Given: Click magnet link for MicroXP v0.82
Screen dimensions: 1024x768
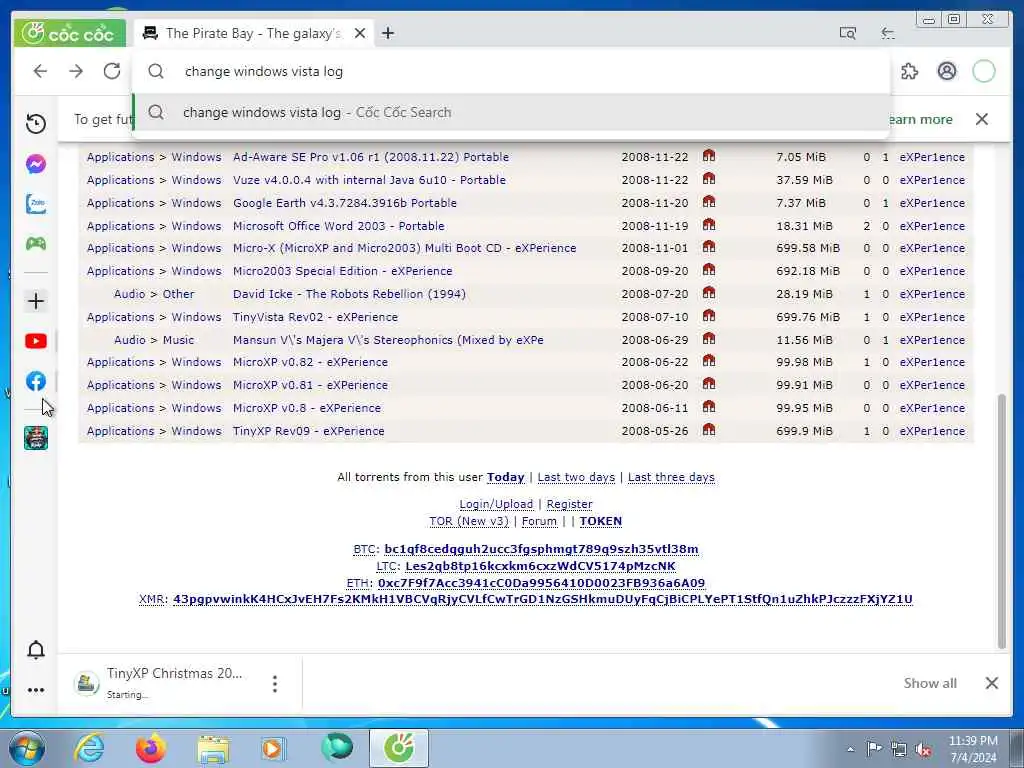Looking at the screenshot, I should [x=709, y=361].
